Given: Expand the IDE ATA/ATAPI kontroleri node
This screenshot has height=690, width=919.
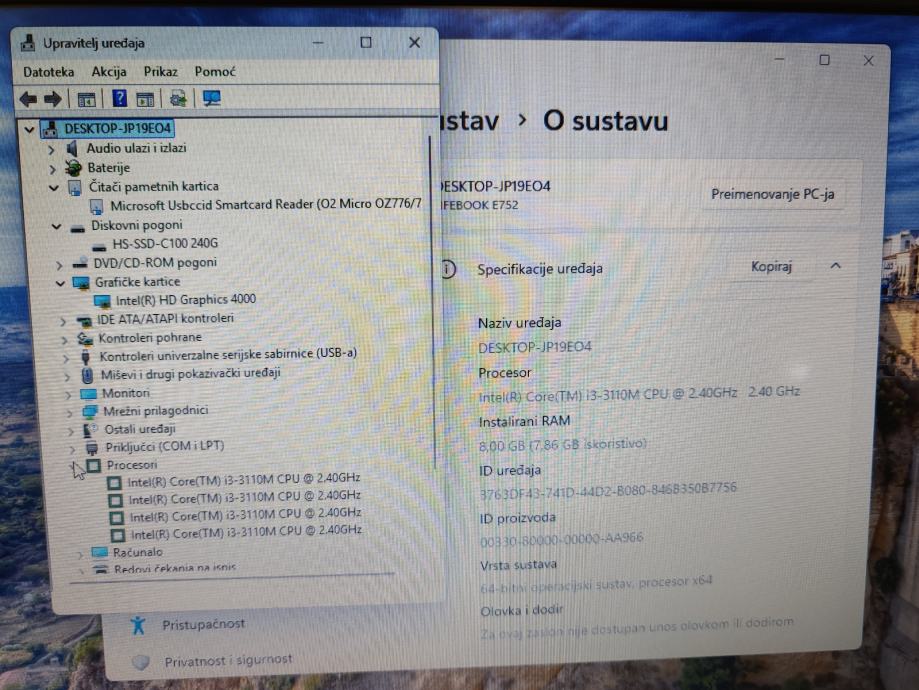Looking at the screenshot, I should (x=63, y=321).
